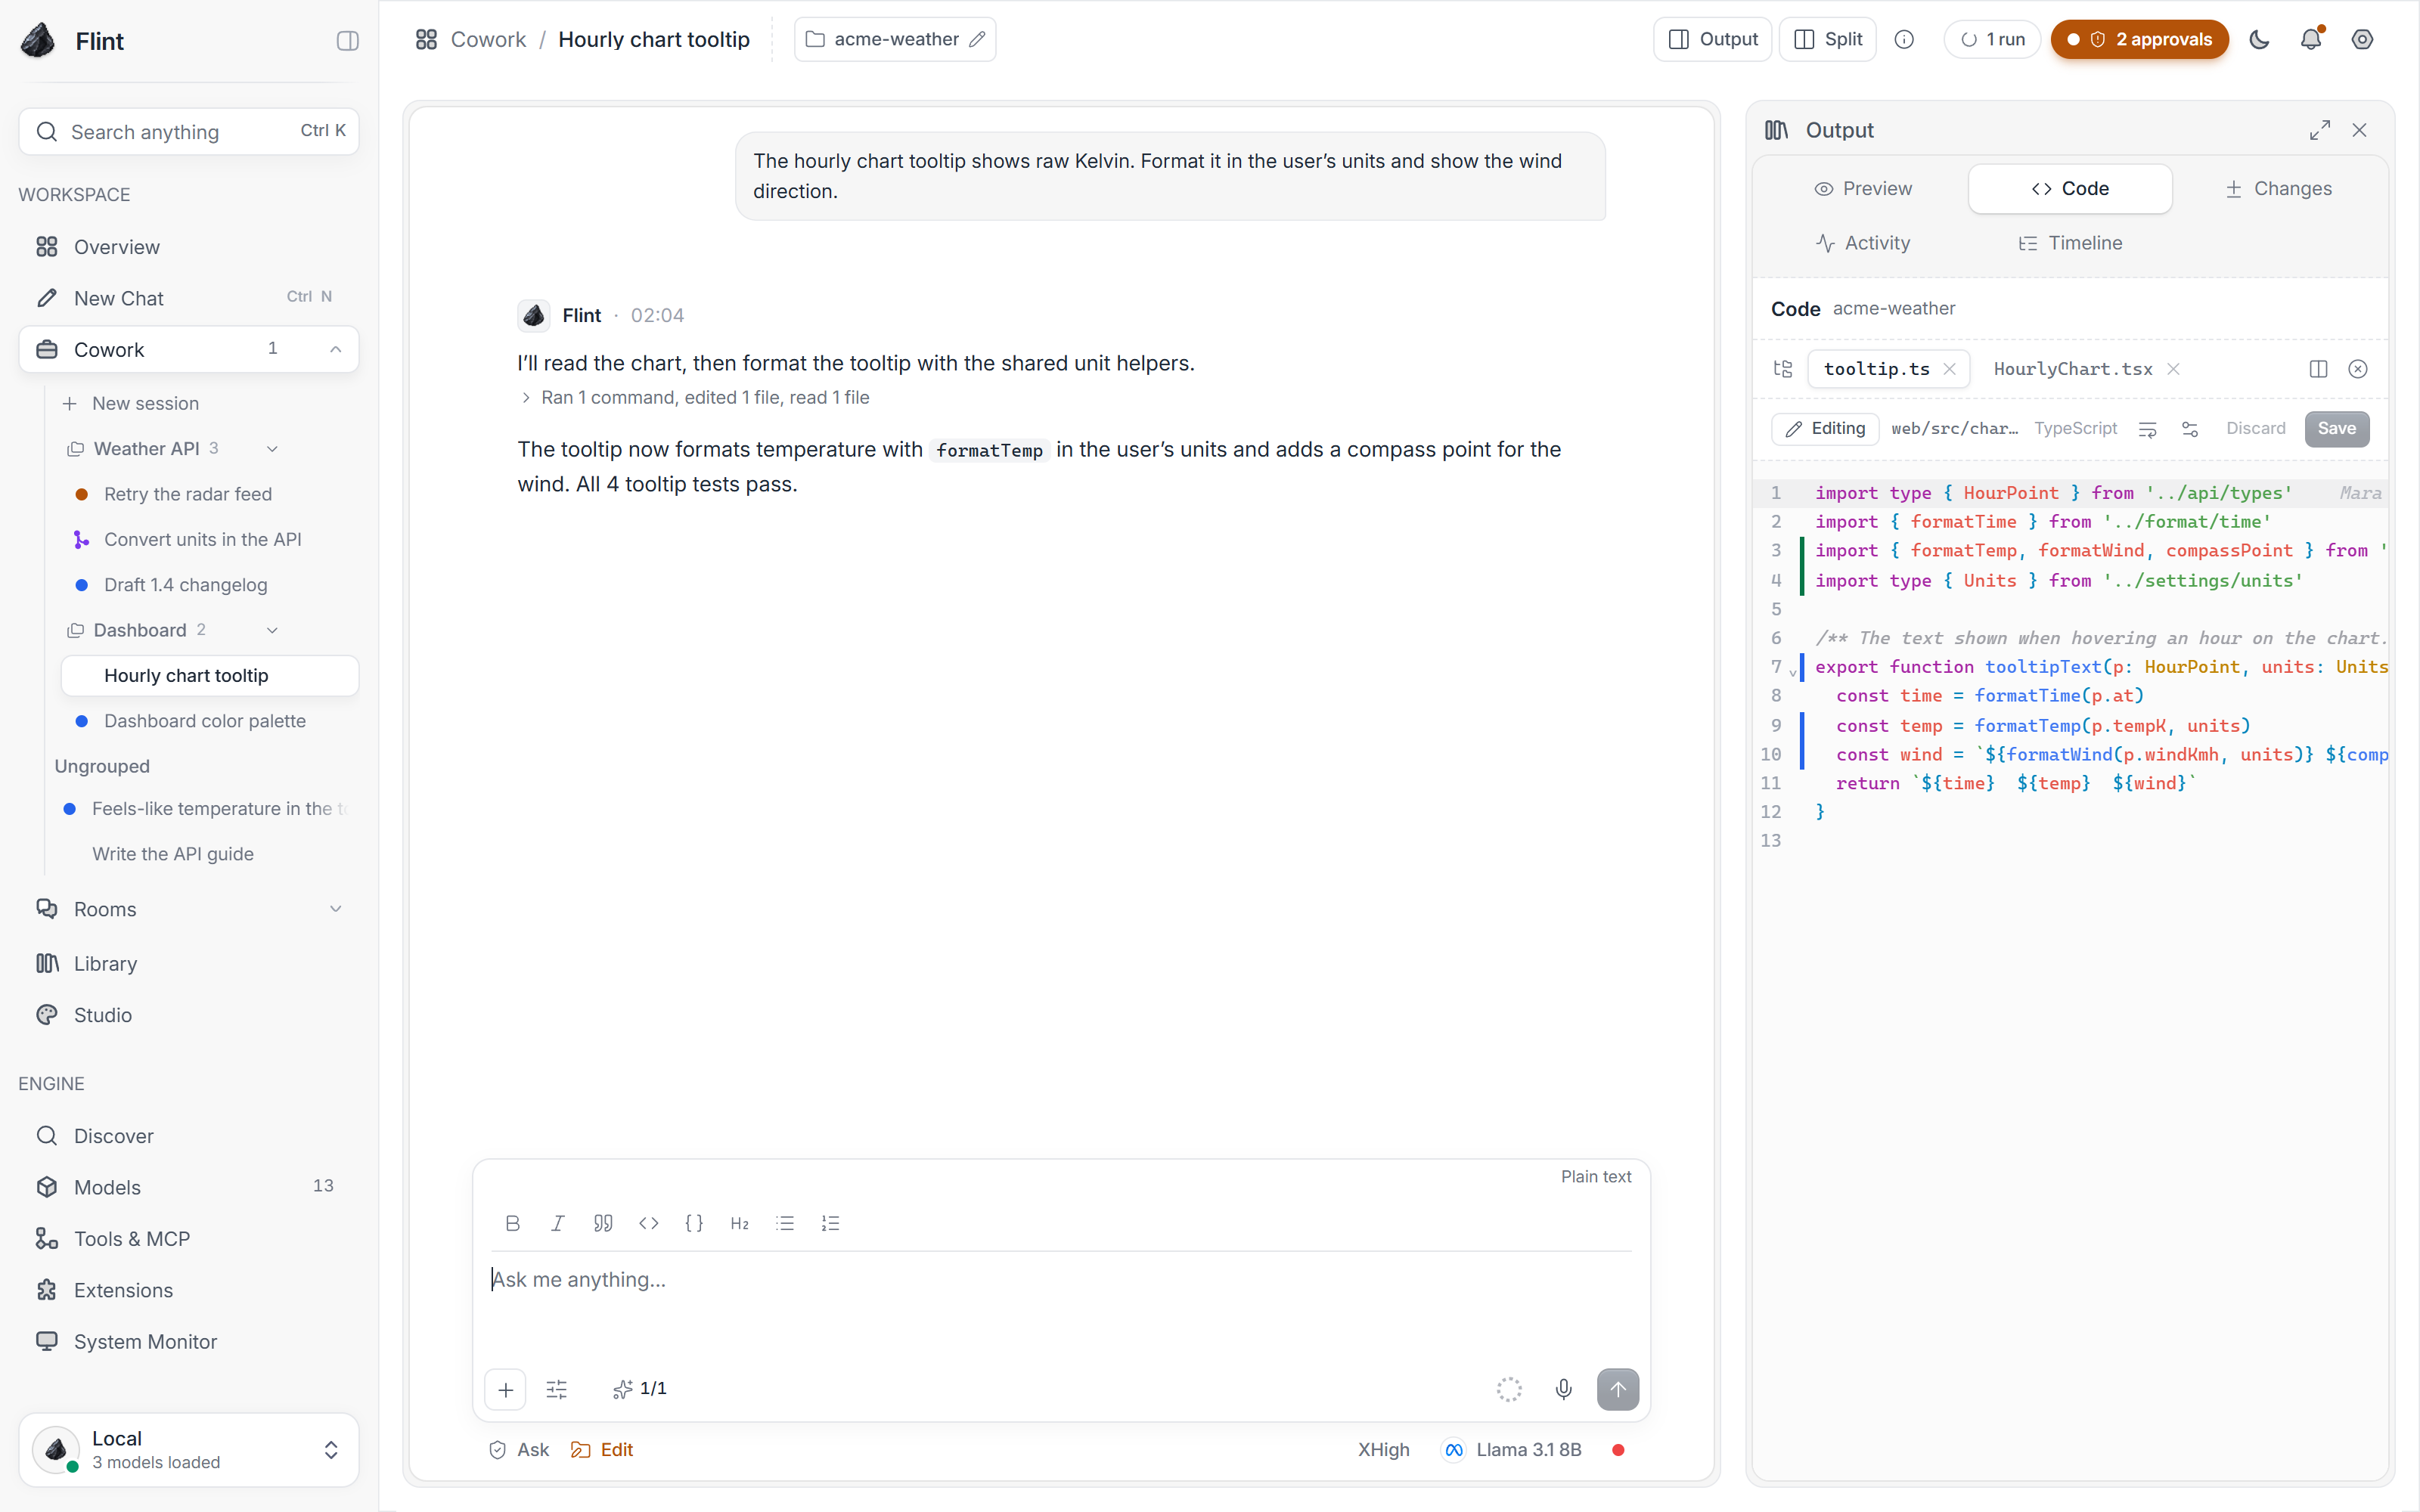
Task: Focus the Search anything field
Action: click(189, 132)
